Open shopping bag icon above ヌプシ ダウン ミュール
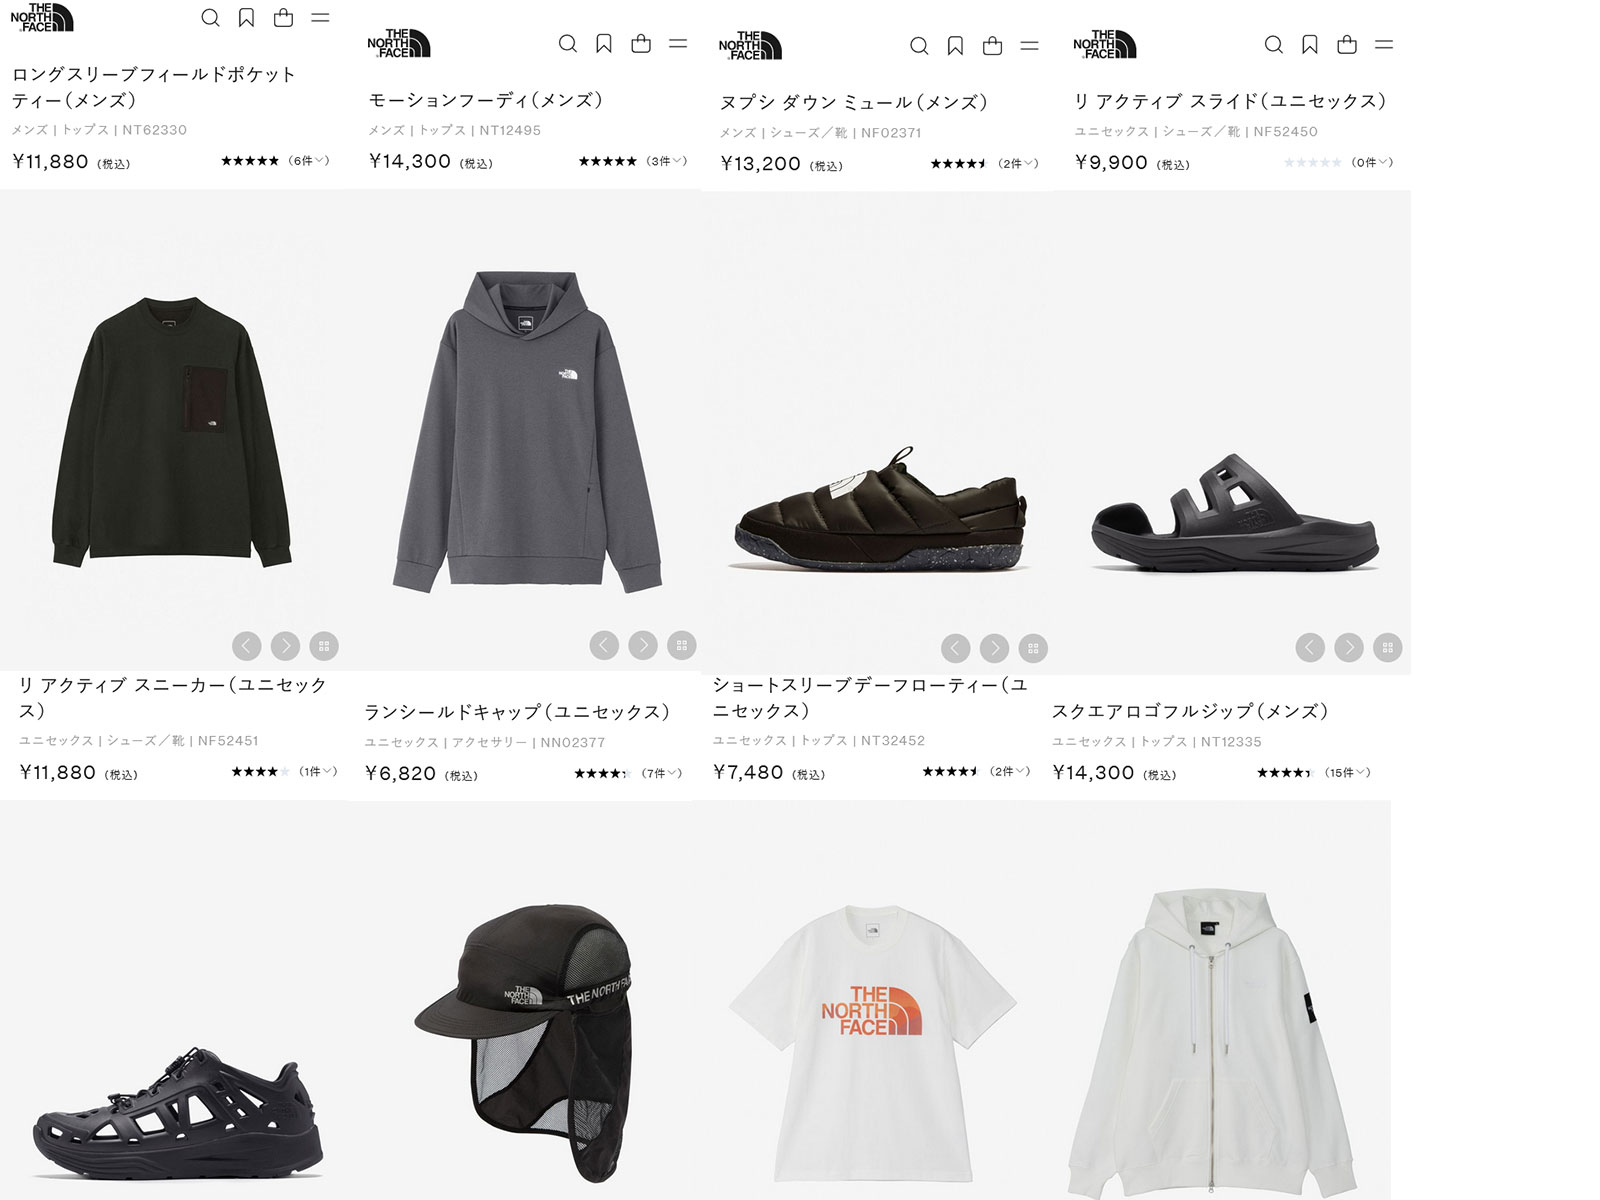Image resolution: width=1600 pixels, height=1200 pixels. click(992, 45)
